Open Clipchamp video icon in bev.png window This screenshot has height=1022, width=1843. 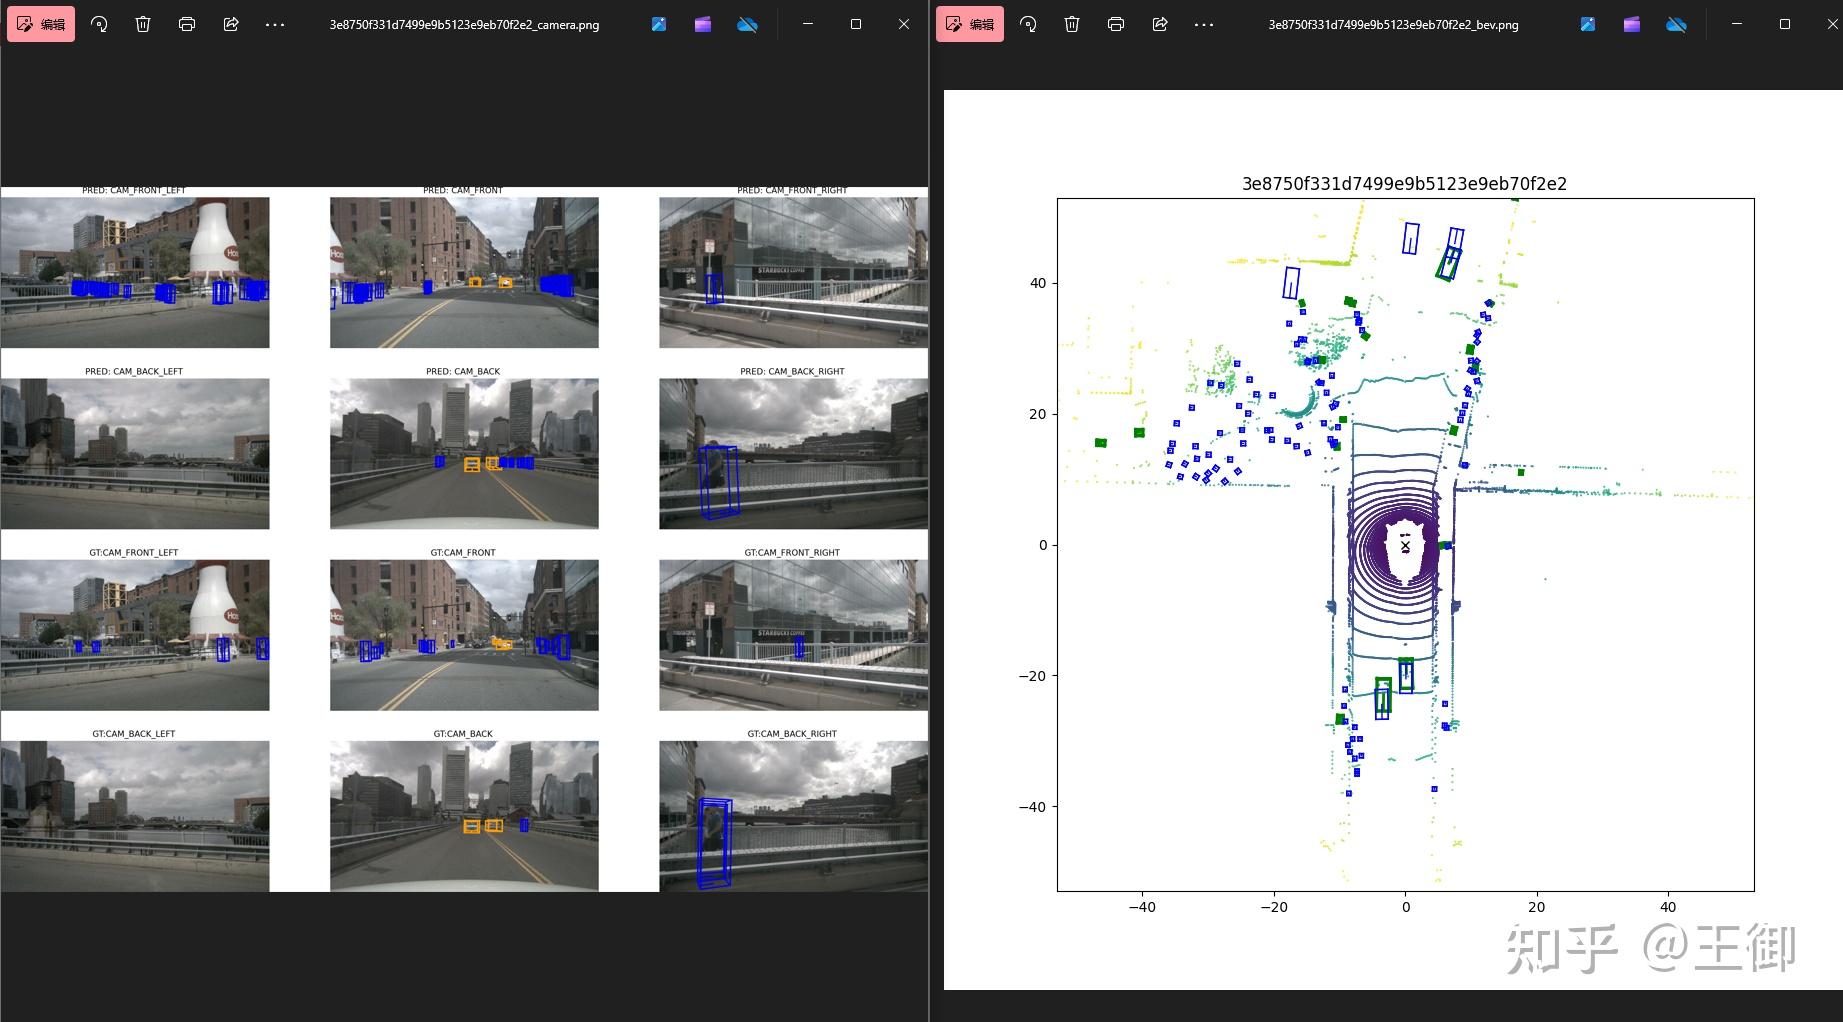1632,24
